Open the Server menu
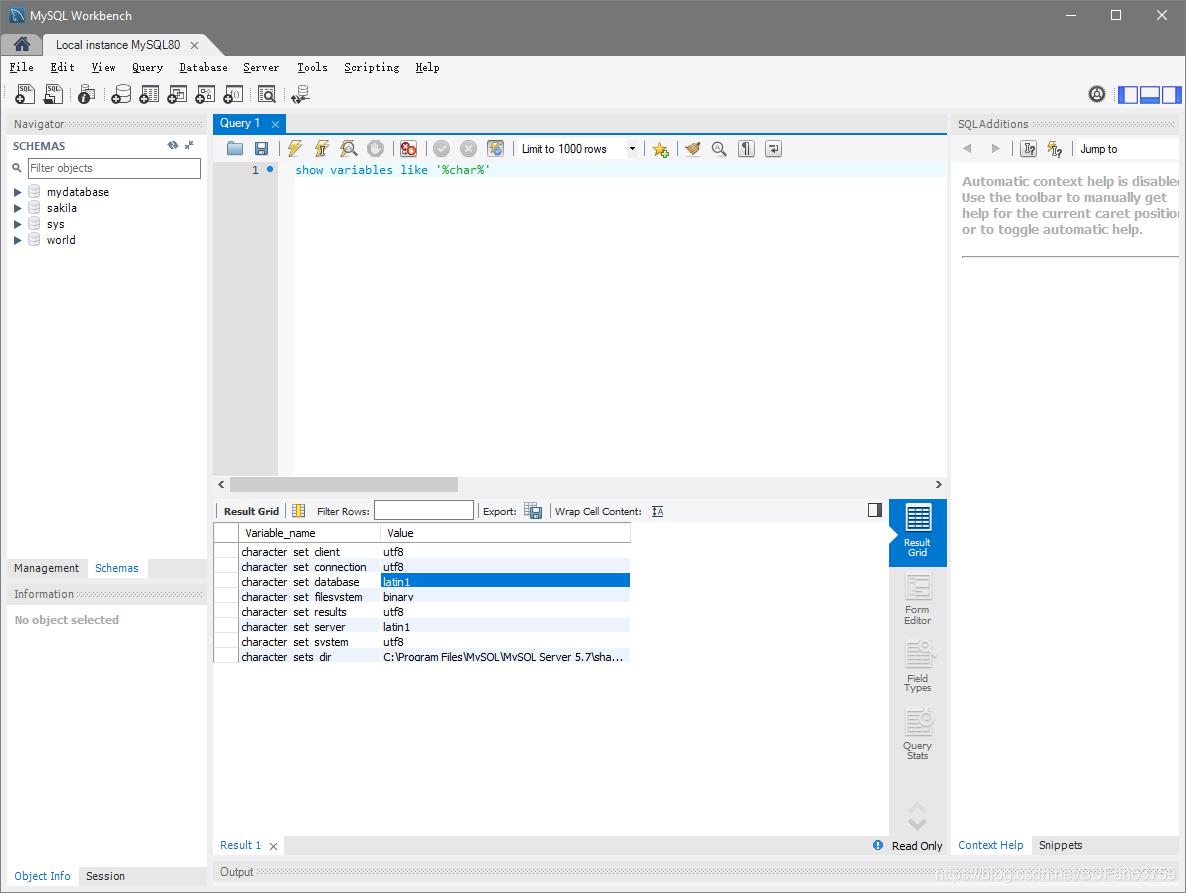1186x893 pixels. click(x=261, y=67)
